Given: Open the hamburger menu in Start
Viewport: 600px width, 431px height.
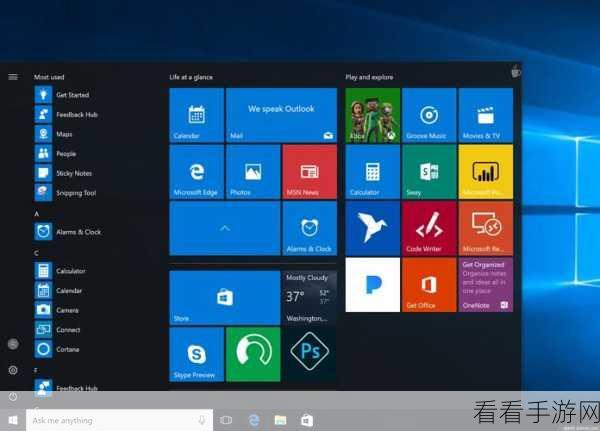Looking at the screenshot, I should coord(13,77).
